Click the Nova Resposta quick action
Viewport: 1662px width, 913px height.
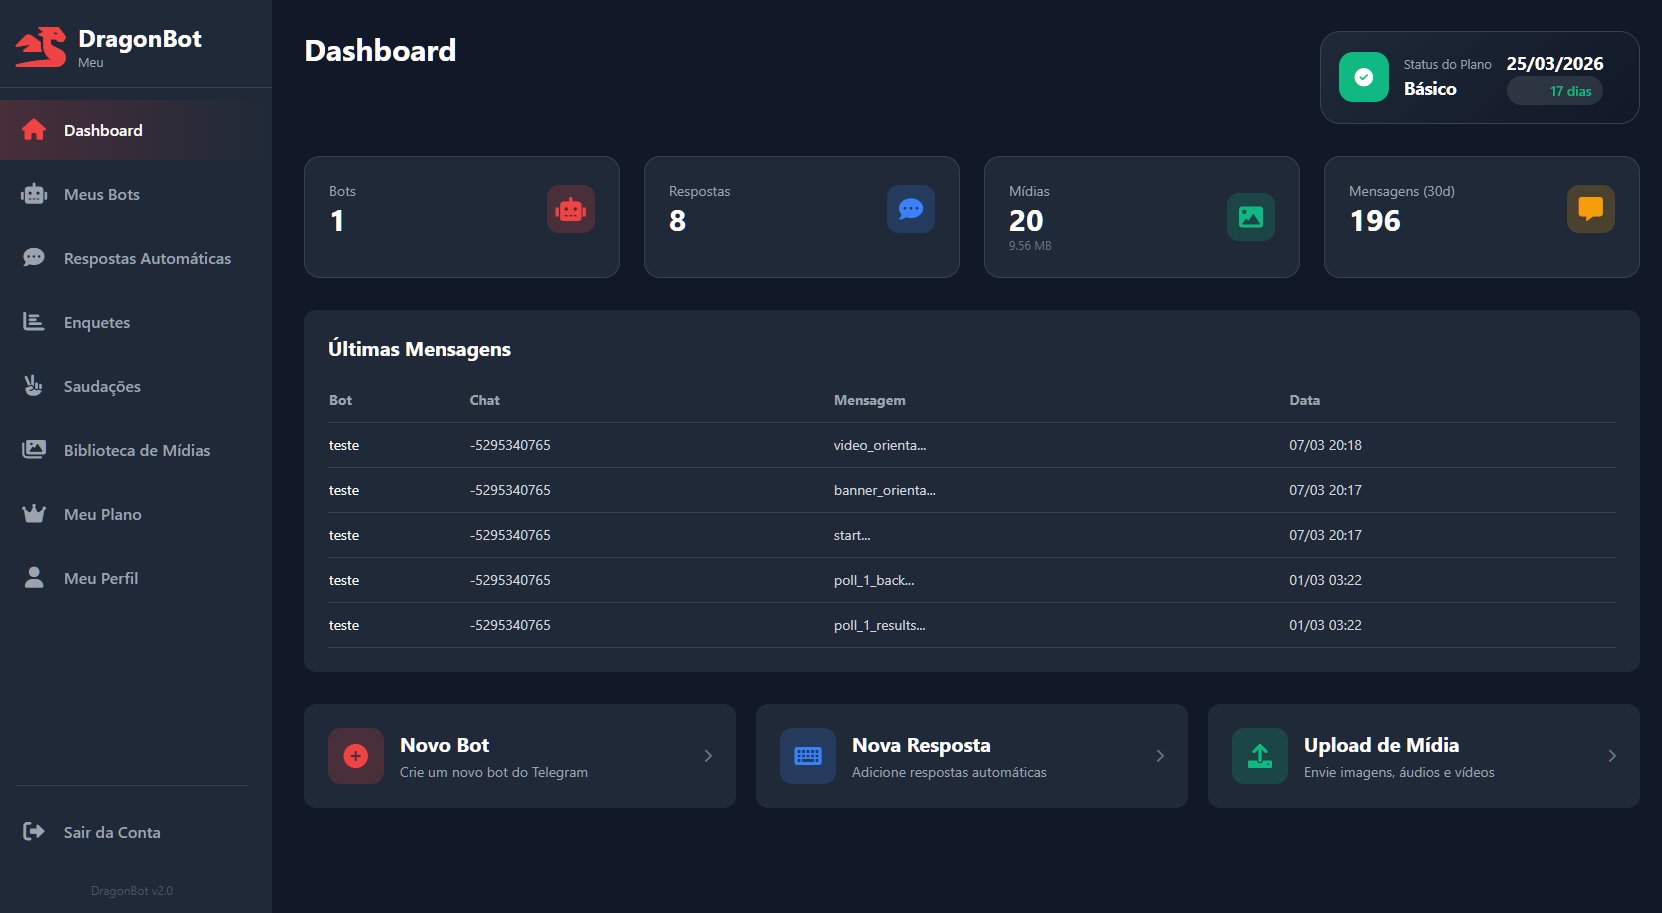tap(970, 756)
